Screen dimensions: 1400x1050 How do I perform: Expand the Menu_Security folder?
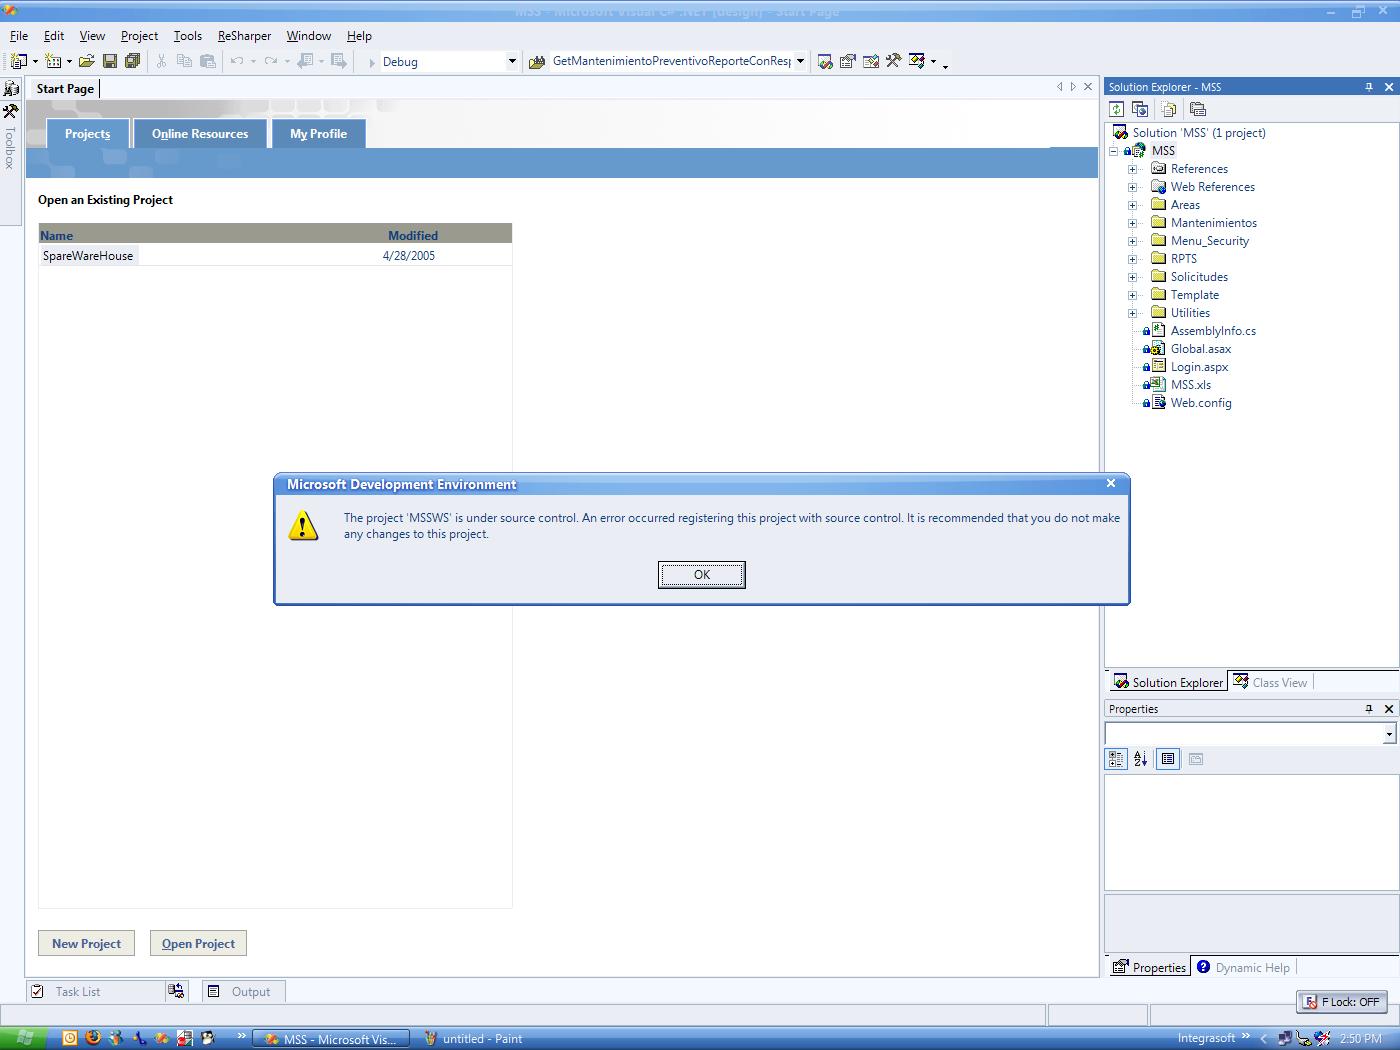(1133, 241)
